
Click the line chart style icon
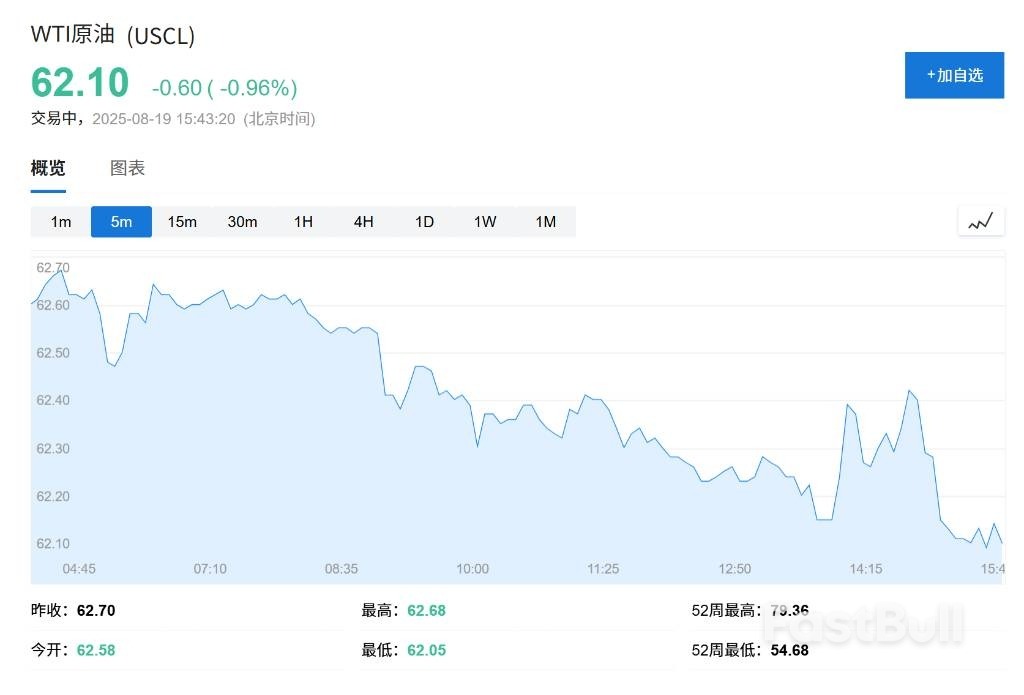tap(980, 221)
